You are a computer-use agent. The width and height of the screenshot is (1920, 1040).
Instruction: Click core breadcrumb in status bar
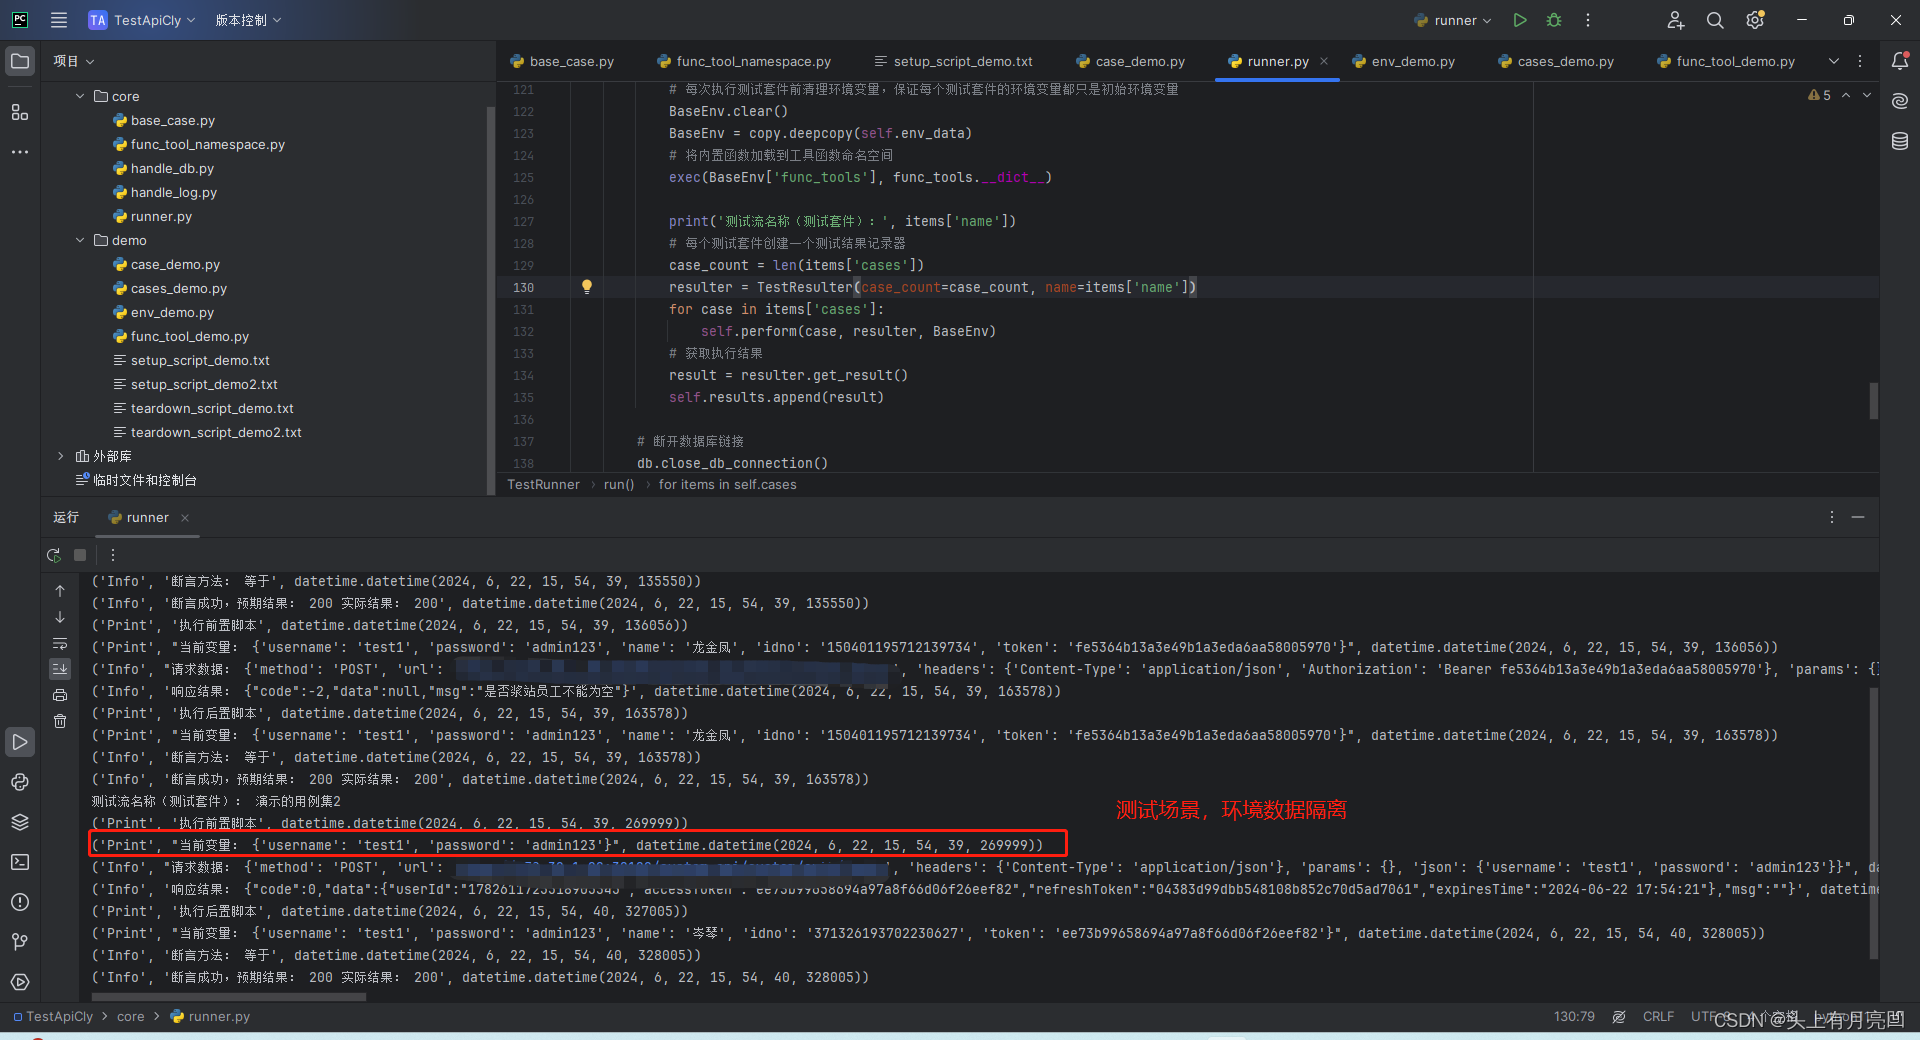click(x=130, y=1016)
